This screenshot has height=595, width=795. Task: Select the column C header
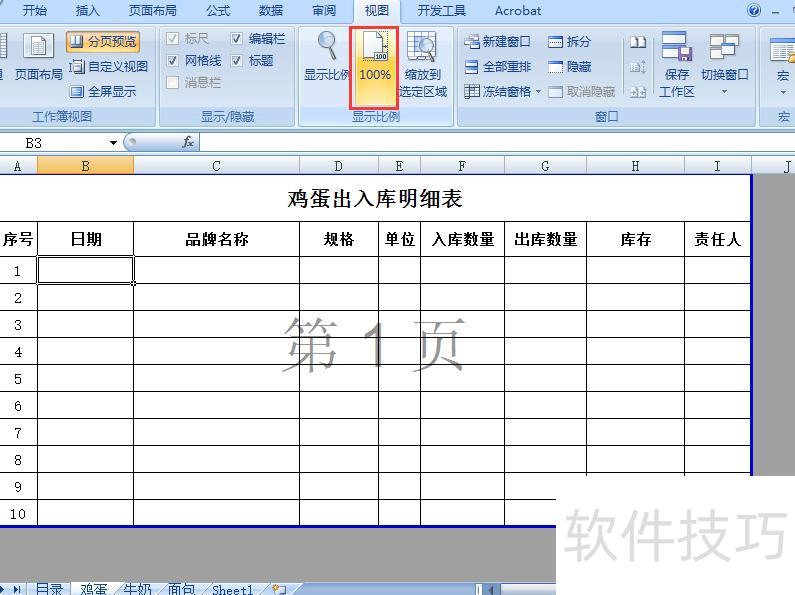pos(216,166)
